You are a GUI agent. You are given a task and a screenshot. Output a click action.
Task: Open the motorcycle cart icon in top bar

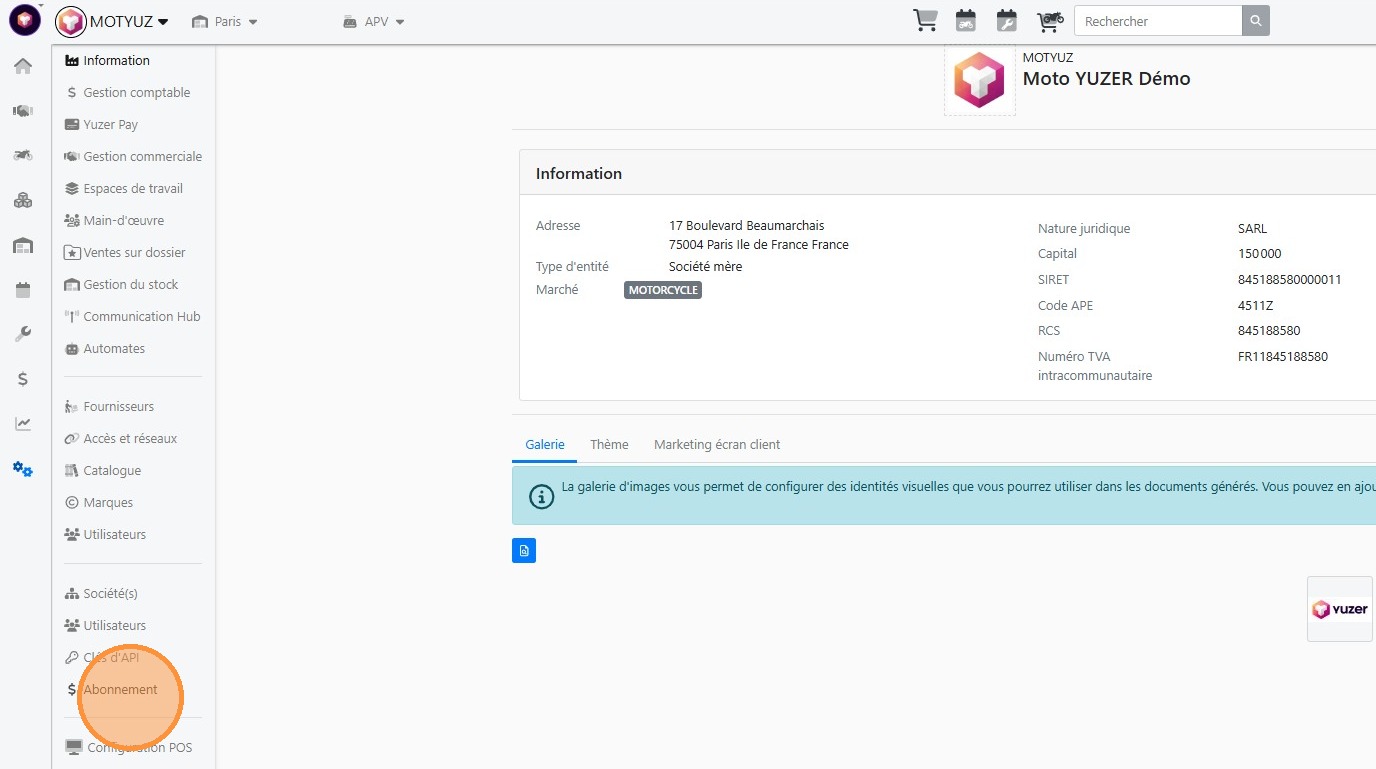tap(1049, 20)
